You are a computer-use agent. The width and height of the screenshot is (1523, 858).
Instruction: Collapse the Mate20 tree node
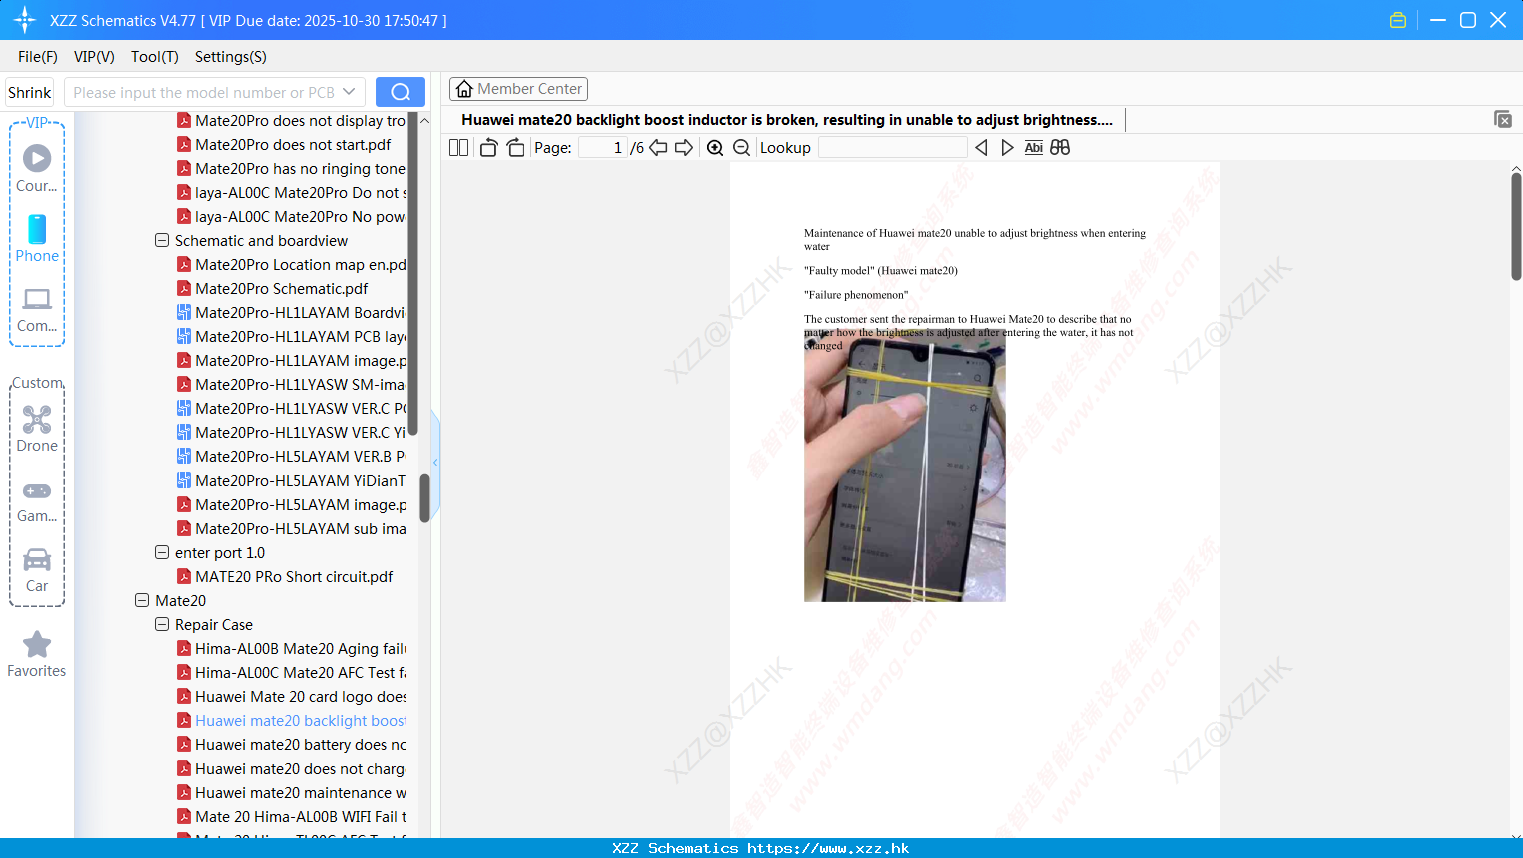142,600
